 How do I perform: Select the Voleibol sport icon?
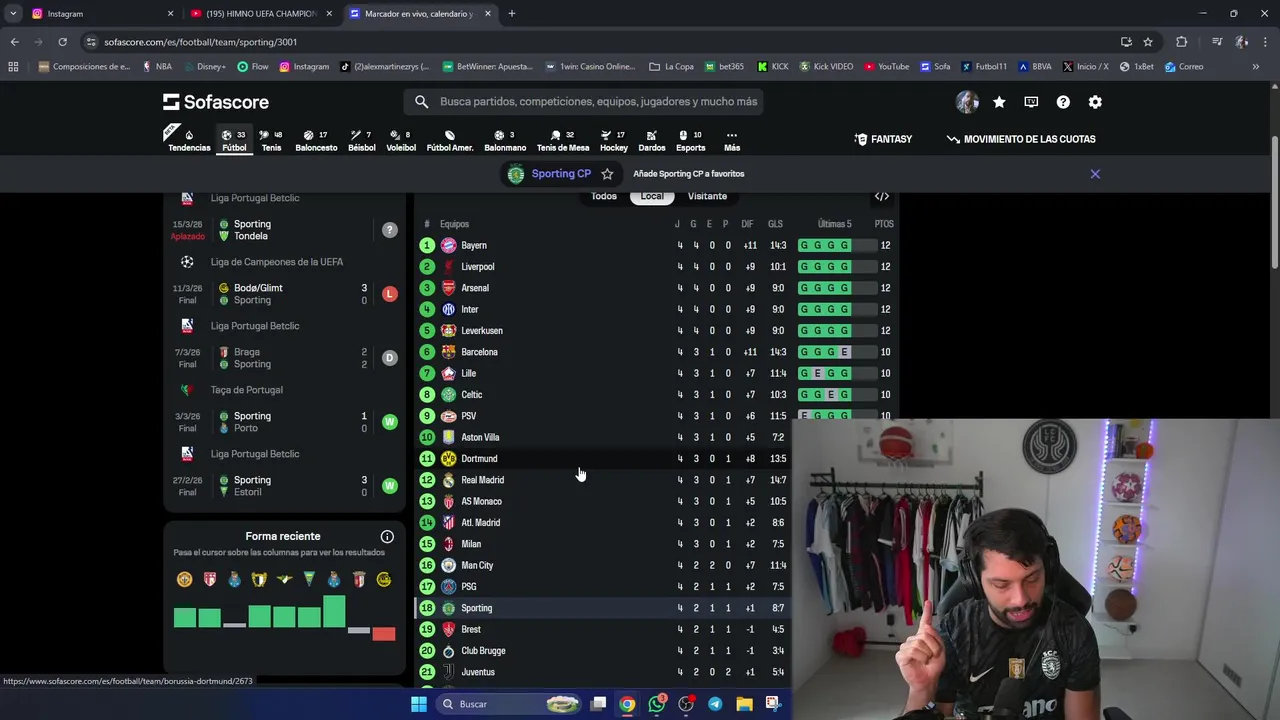pos(401,140)
